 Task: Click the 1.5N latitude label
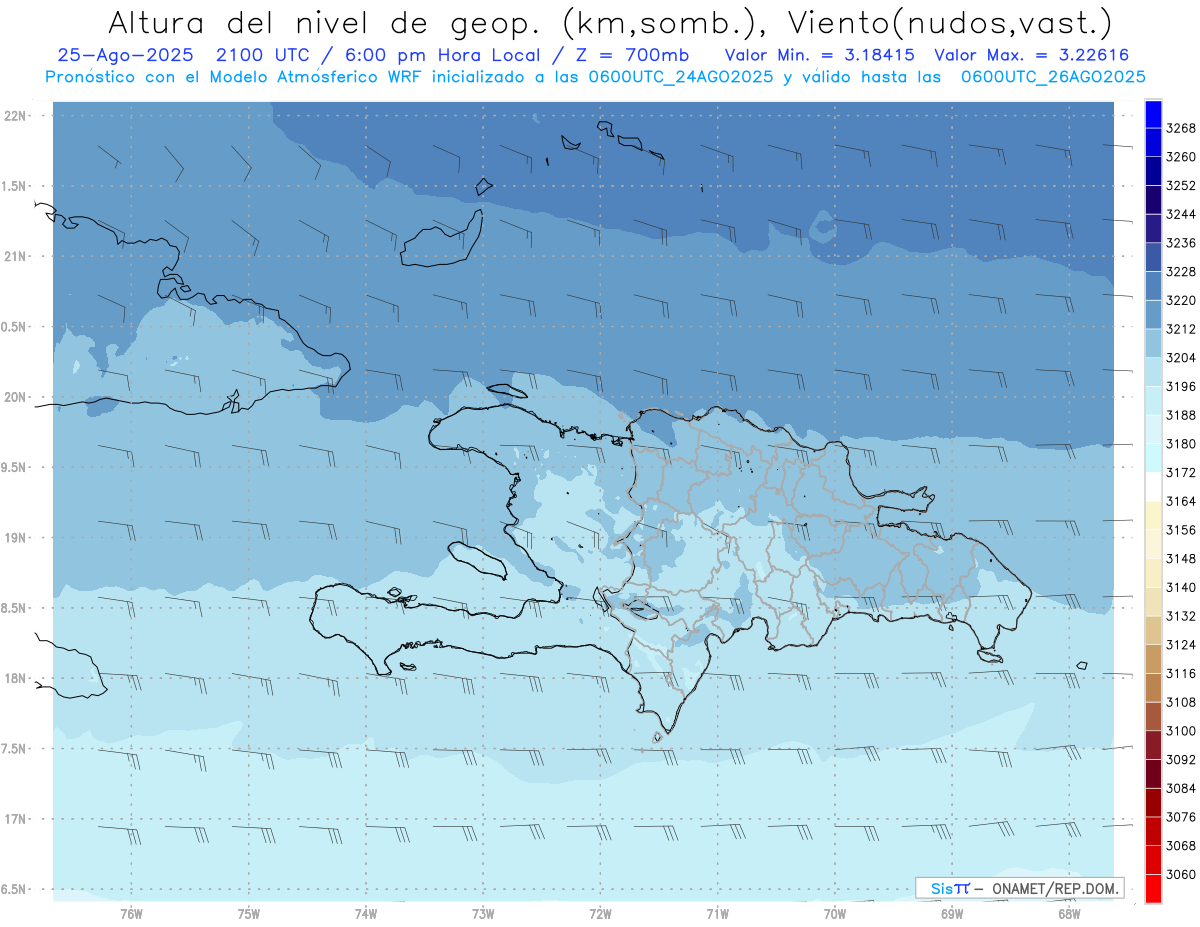(x=14, y=186)
